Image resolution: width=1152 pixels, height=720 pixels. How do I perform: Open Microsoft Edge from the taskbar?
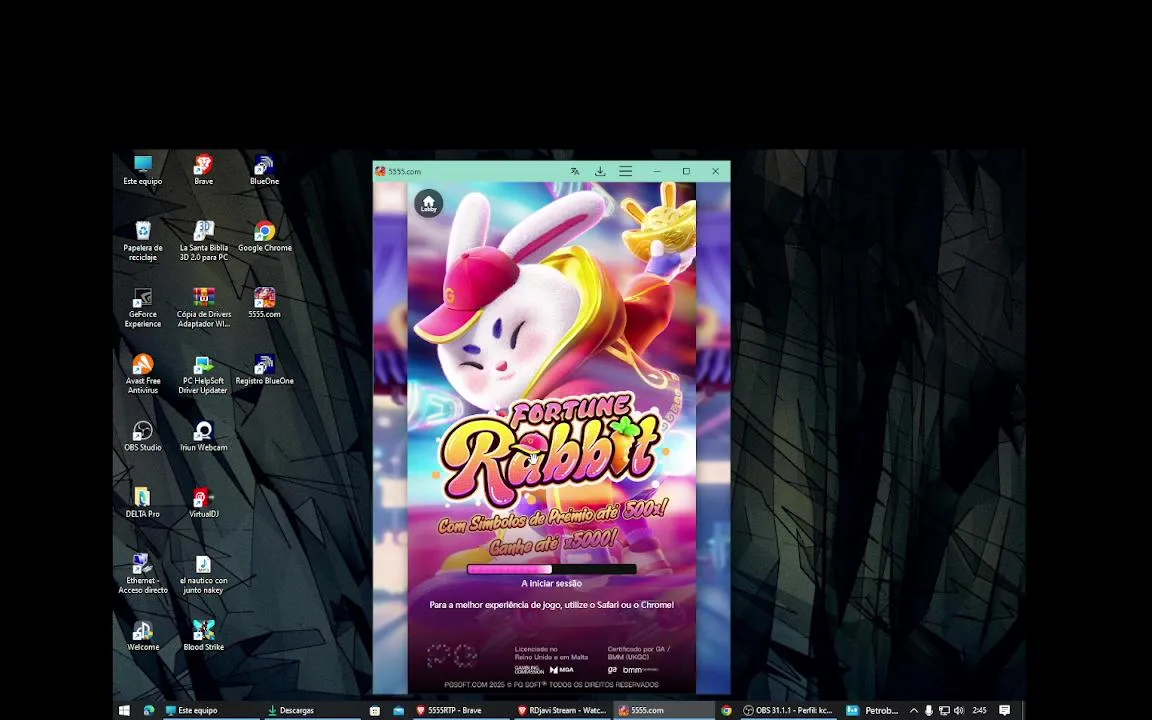coord(149,710)
